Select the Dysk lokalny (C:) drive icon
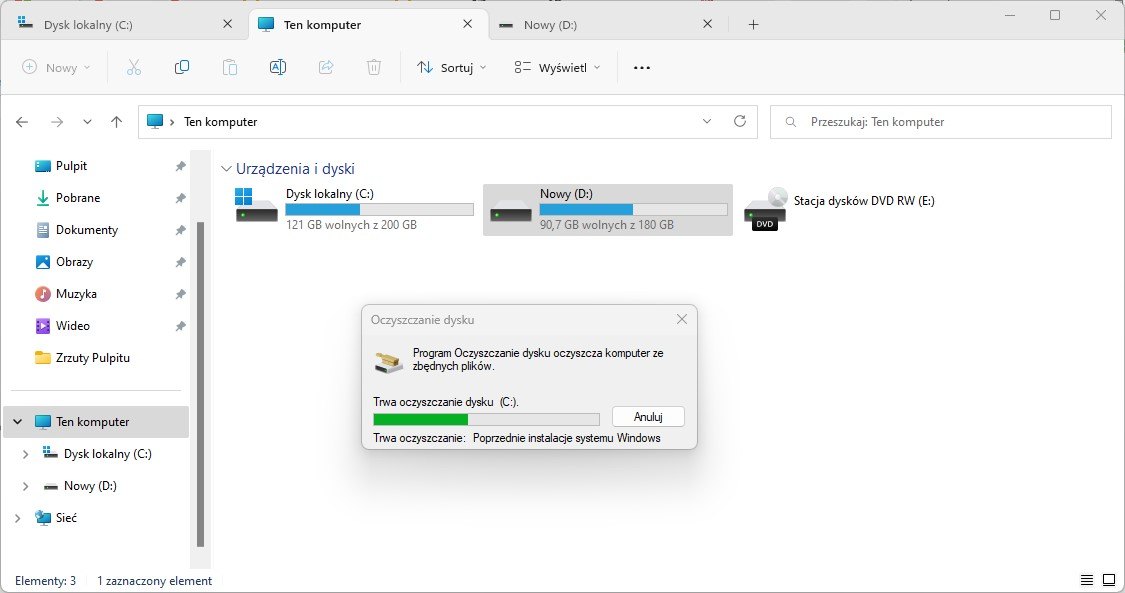This screenshot has height=593, width=1125. [256, 205]
